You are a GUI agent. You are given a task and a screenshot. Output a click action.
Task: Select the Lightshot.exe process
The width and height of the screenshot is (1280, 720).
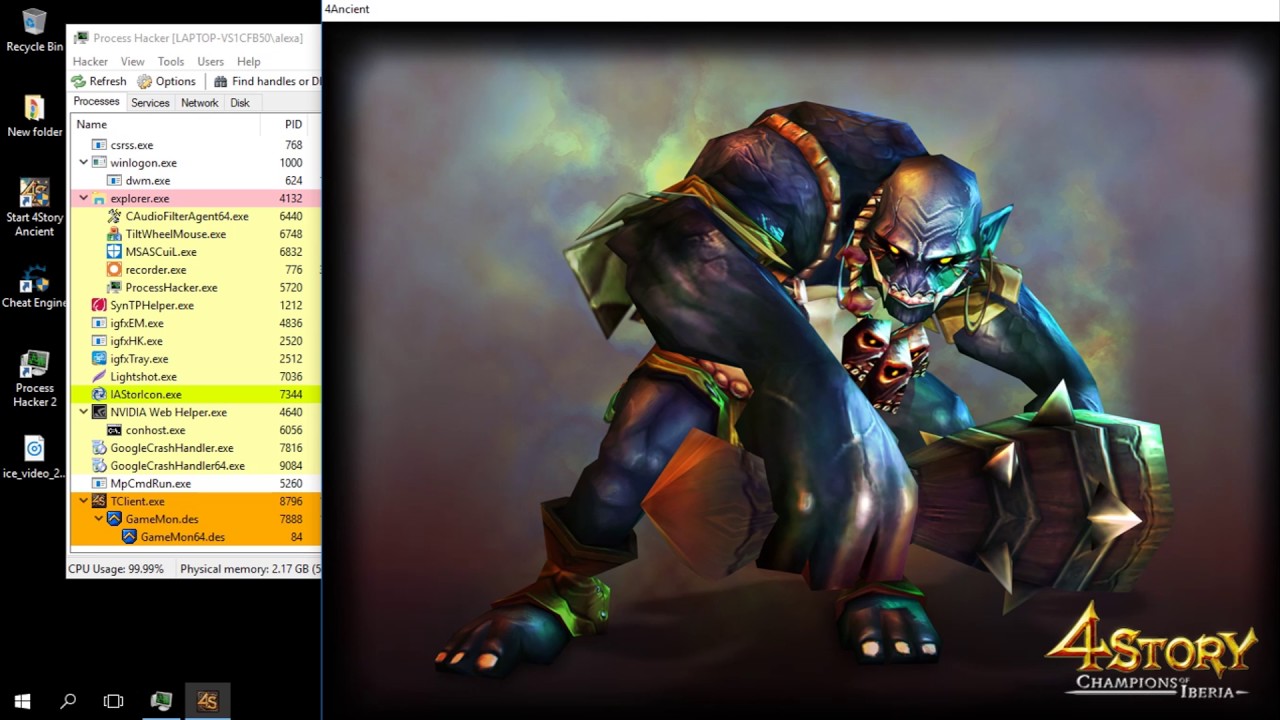click(196, 376)
